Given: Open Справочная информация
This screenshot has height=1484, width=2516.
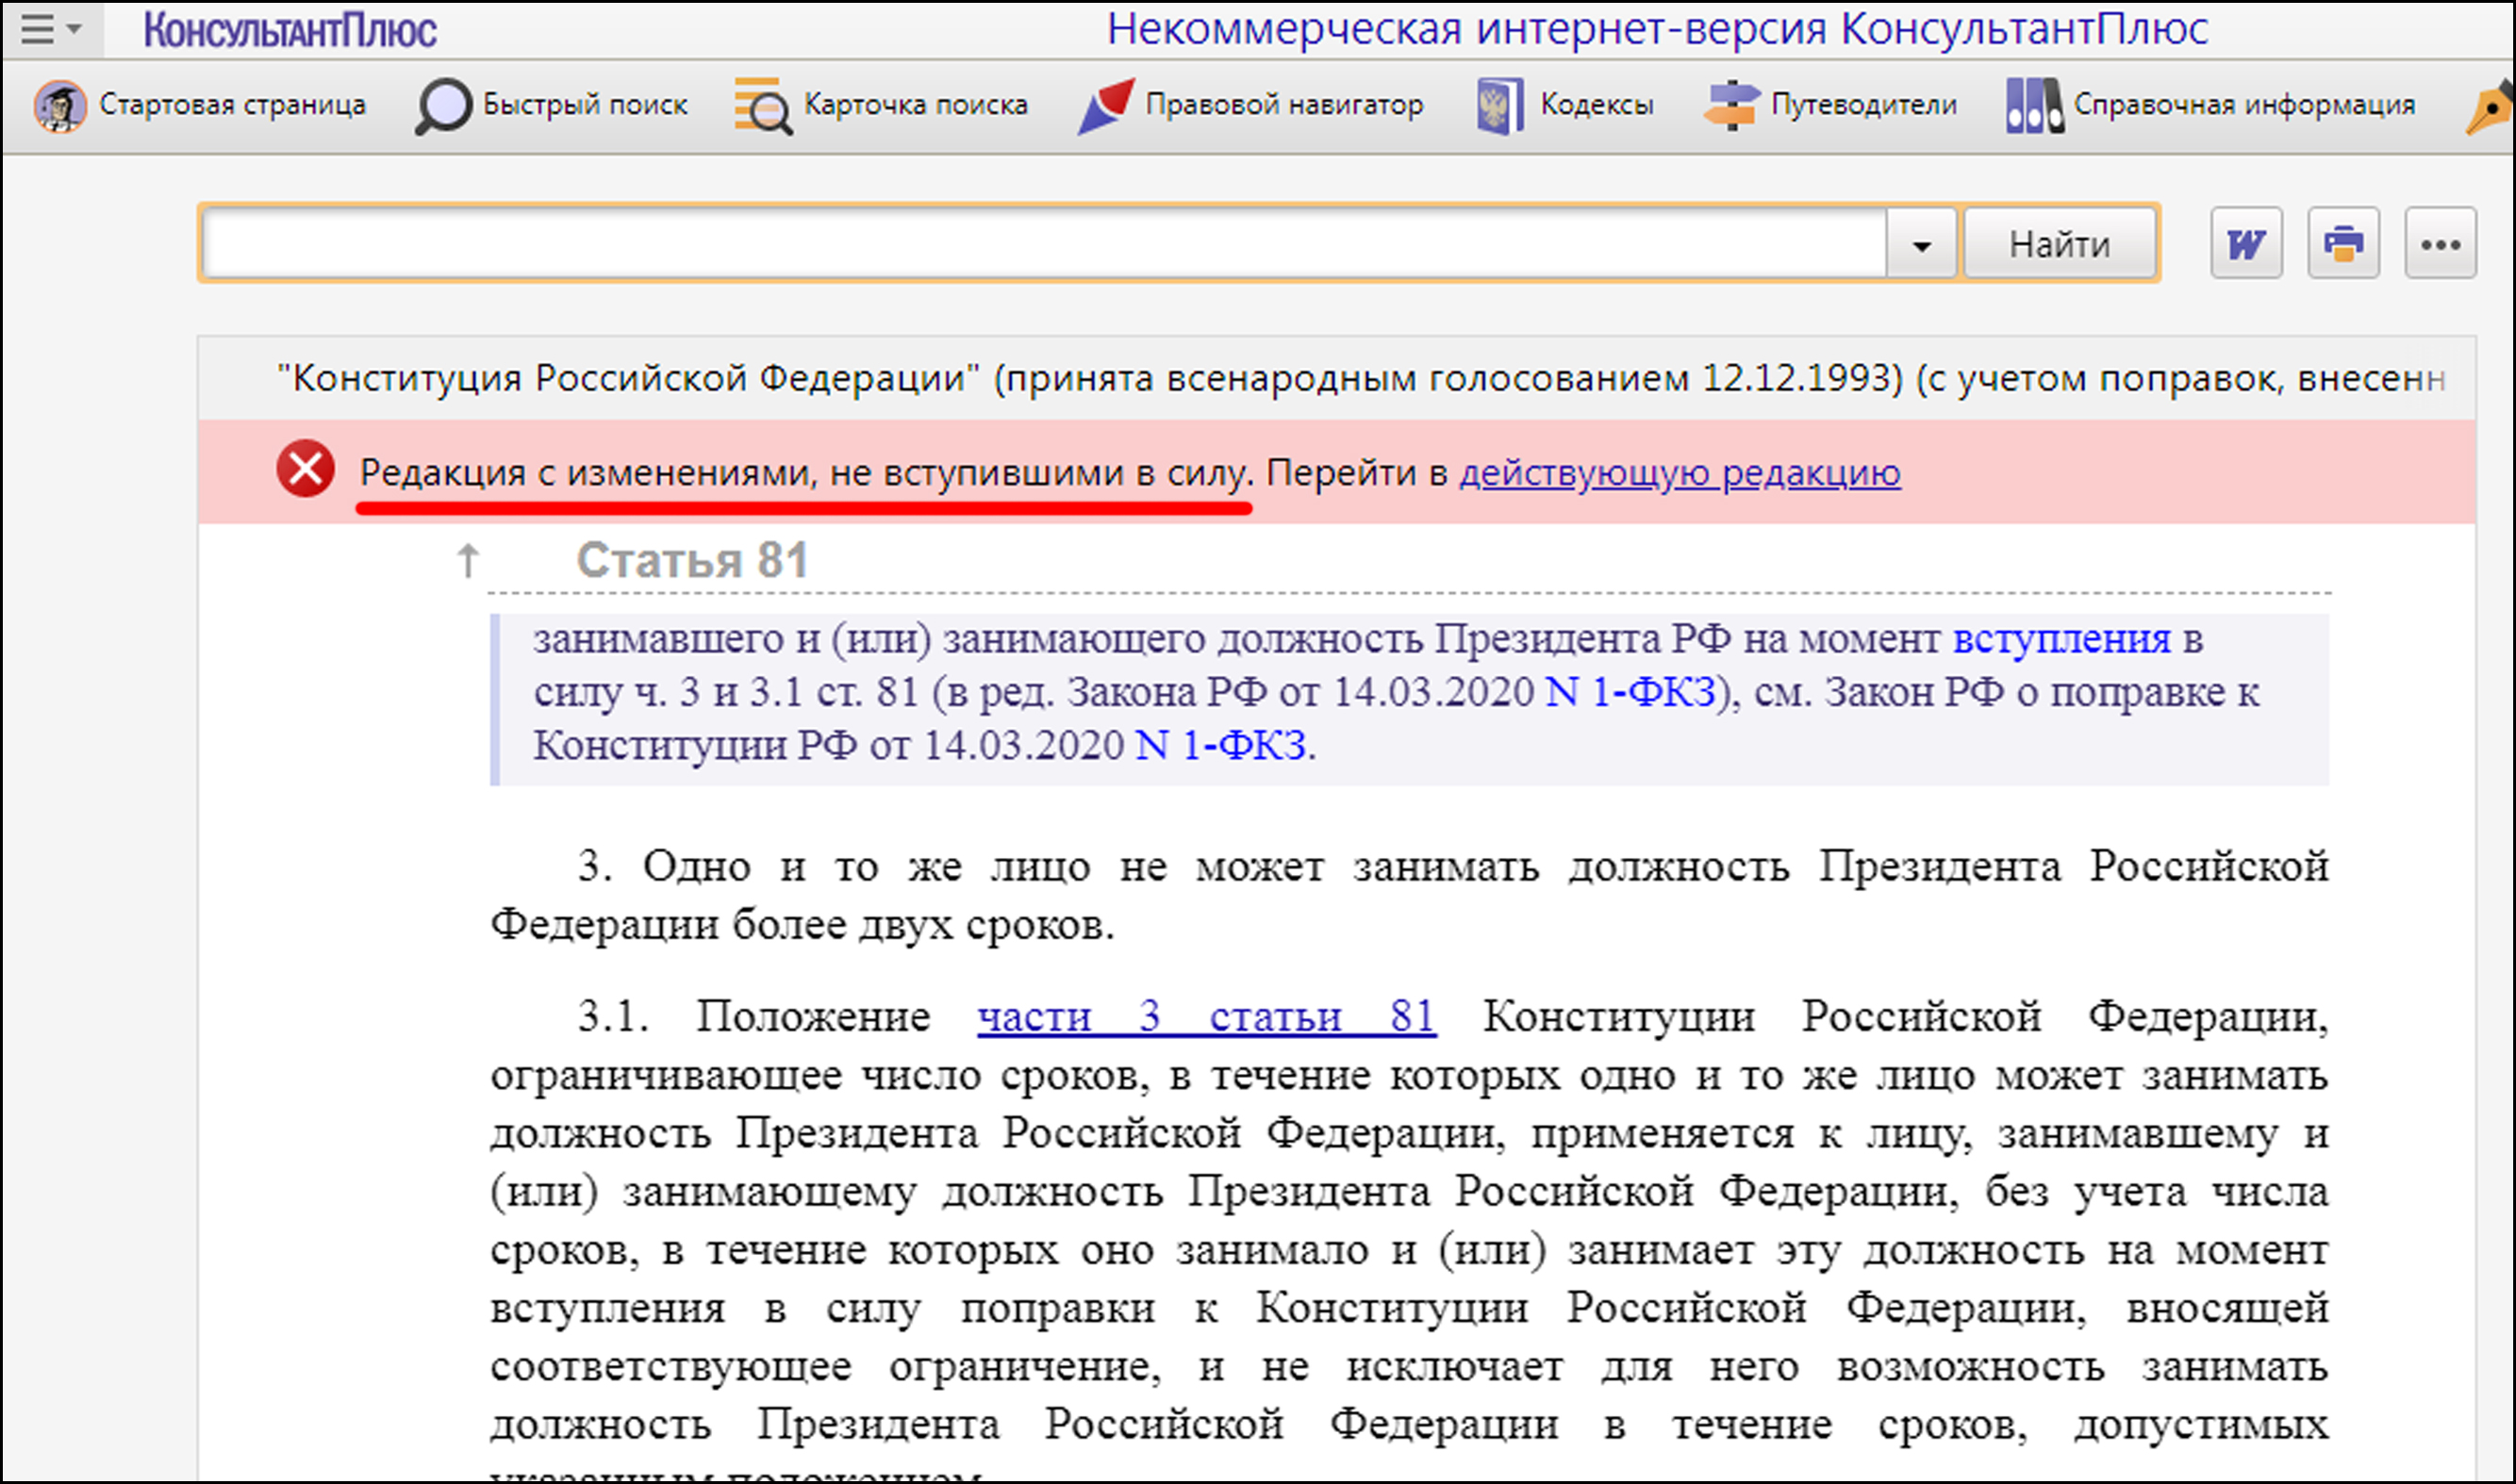Looking at the screenshot, I should point(2244,105).
